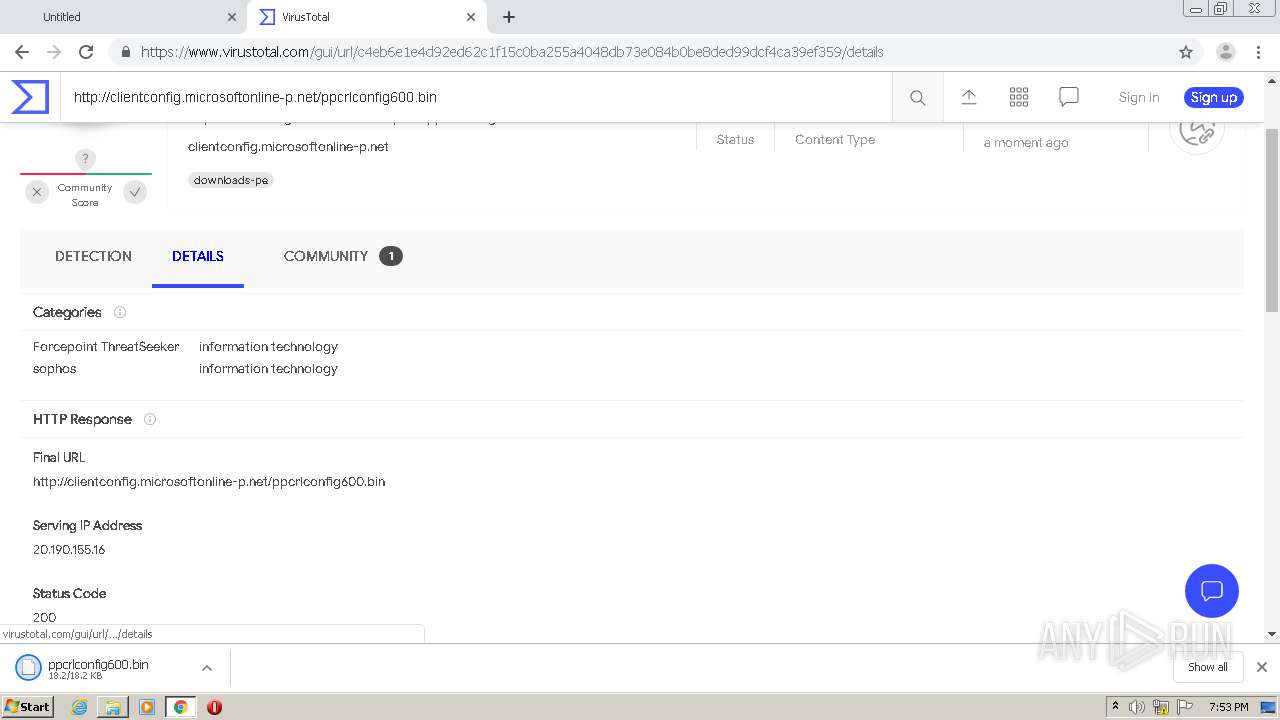Screen dimensions: 1280x720
Task: Click the Categories info icon
Action: pyautogui.click(x=120, y=312)
